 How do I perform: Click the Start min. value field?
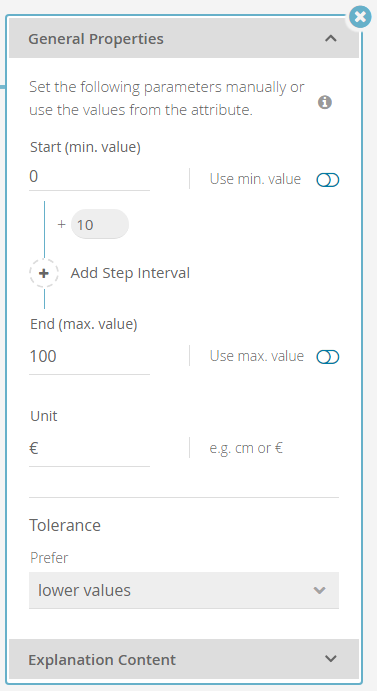pos(90,177)
